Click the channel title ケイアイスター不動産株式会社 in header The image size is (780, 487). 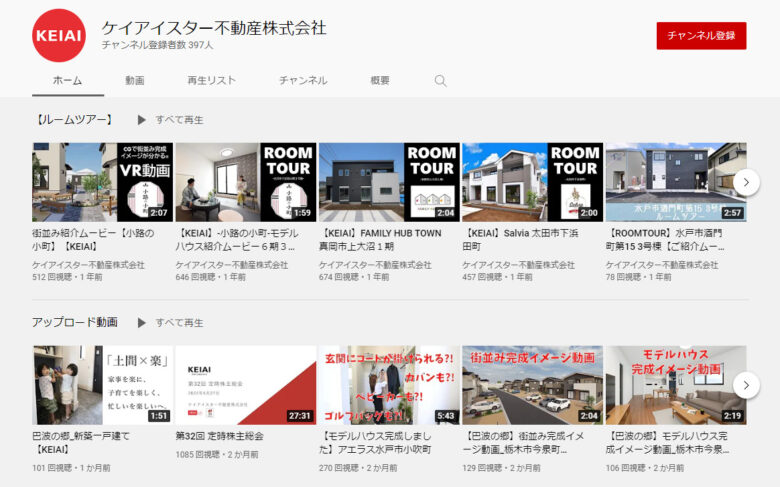[214, 28]
